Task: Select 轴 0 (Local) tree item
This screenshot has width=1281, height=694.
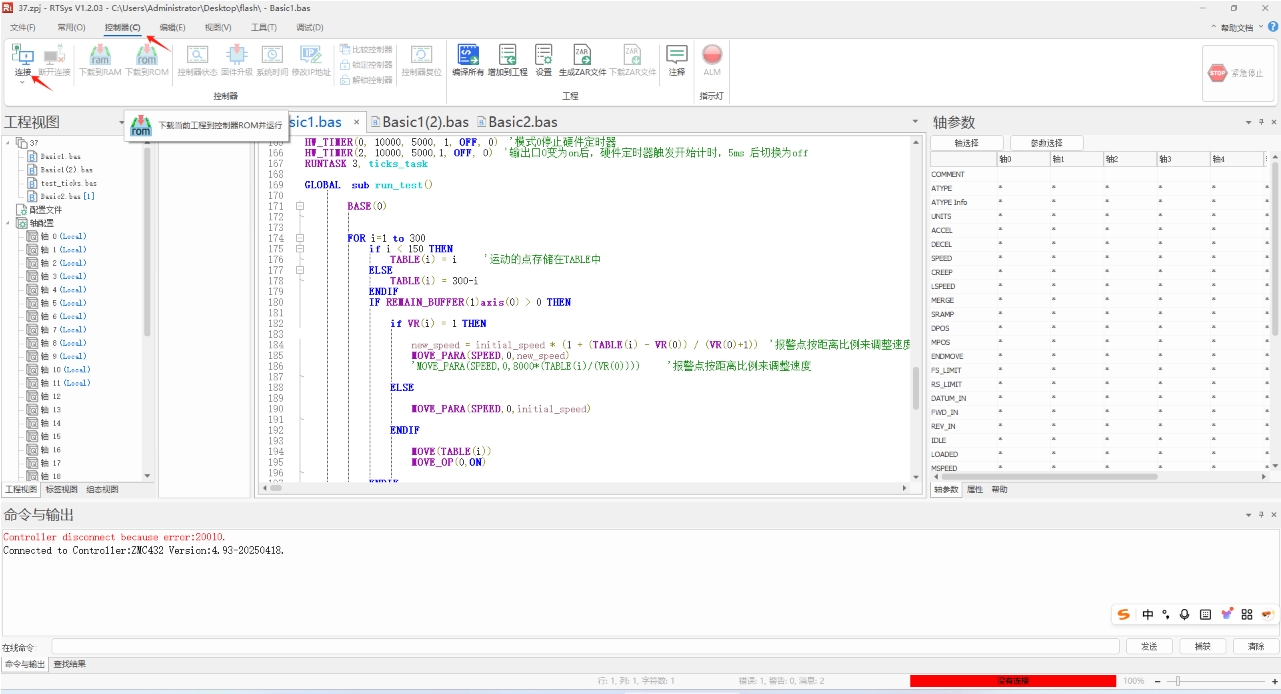Action: pyautogui.click(x=57, y=237)
